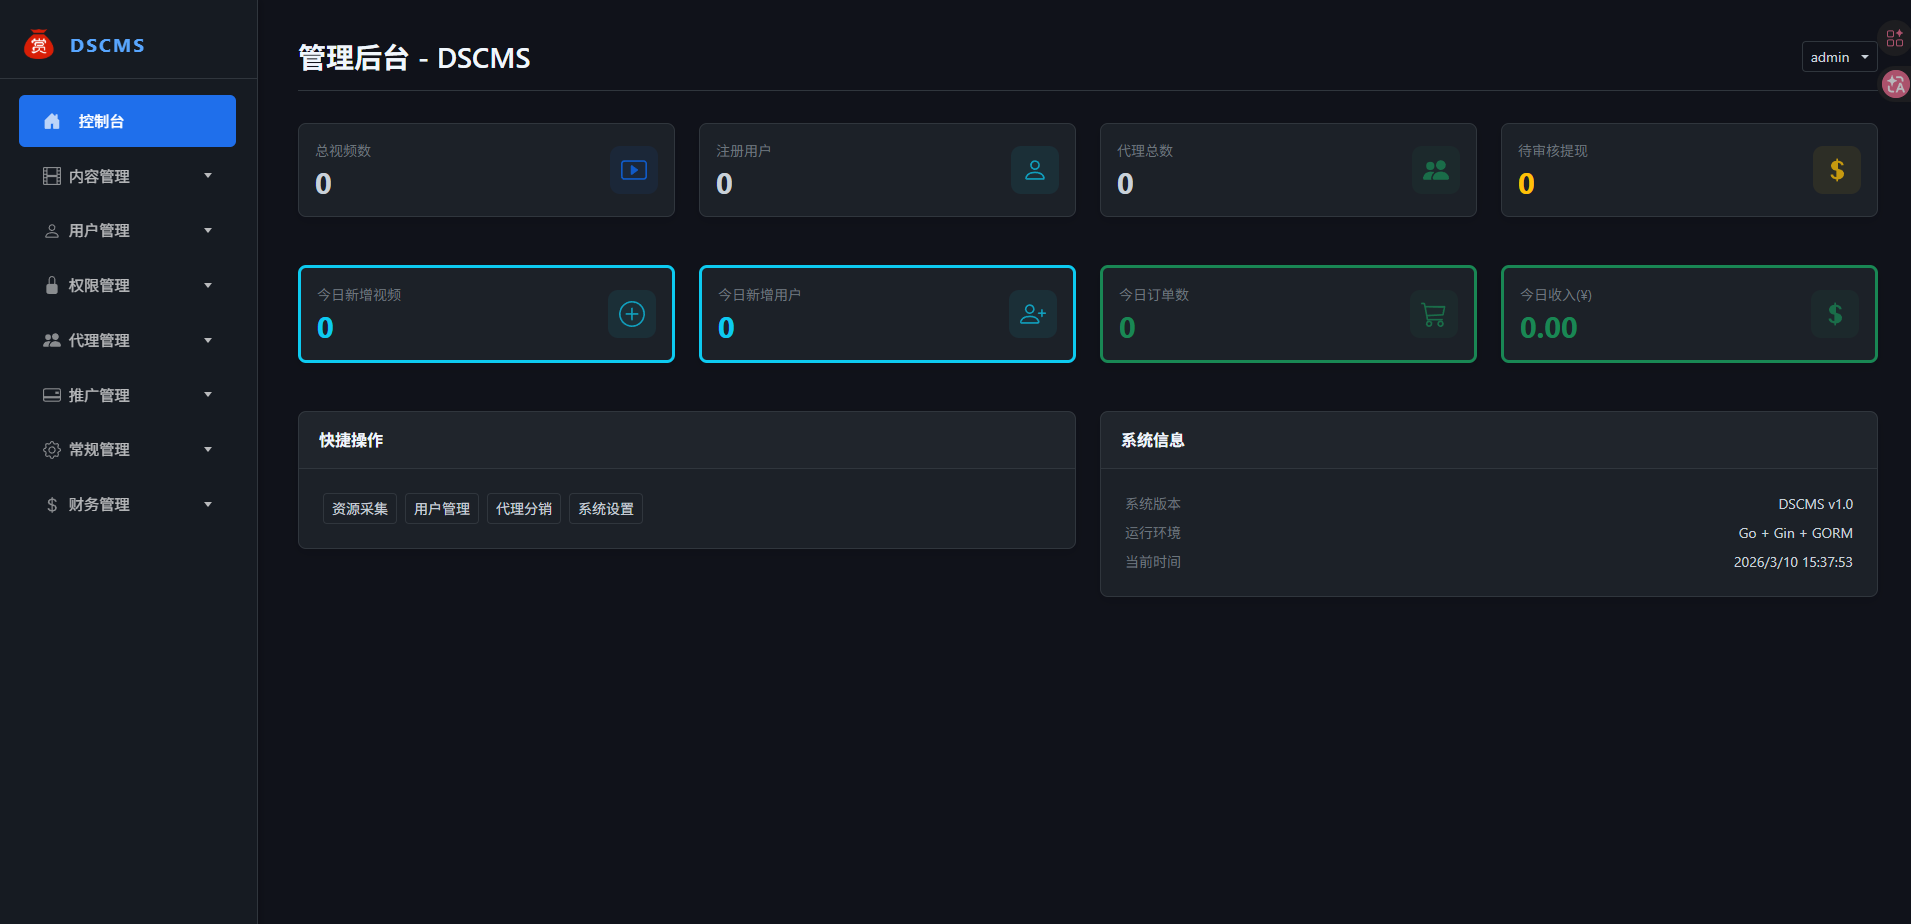Click the add-user icon in 今日新增用户 card
The width and height of the screenshot is (1911, 924).
point(1032,314)
